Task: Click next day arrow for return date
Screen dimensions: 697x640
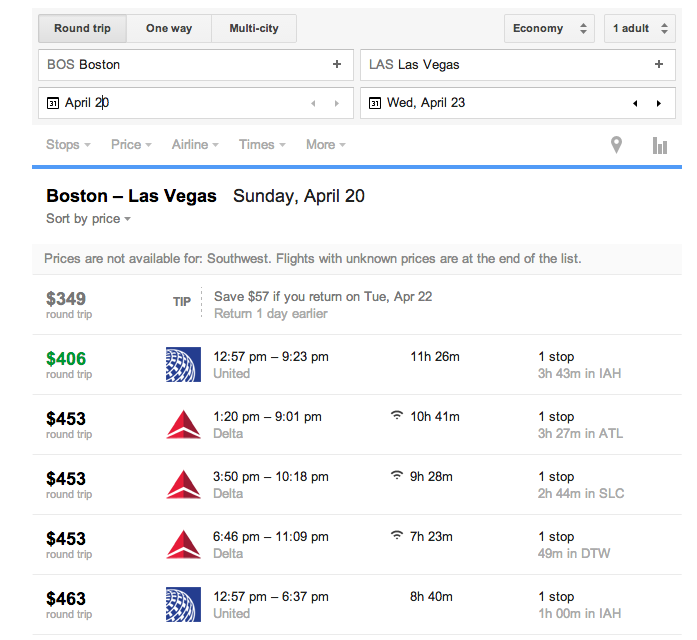Action: [x=658, y=103]
